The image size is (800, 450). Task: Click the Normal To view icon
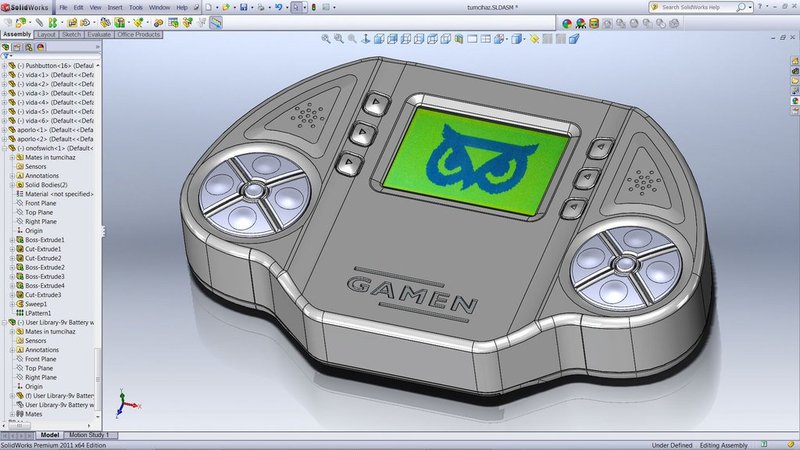(x=365, y=39)
